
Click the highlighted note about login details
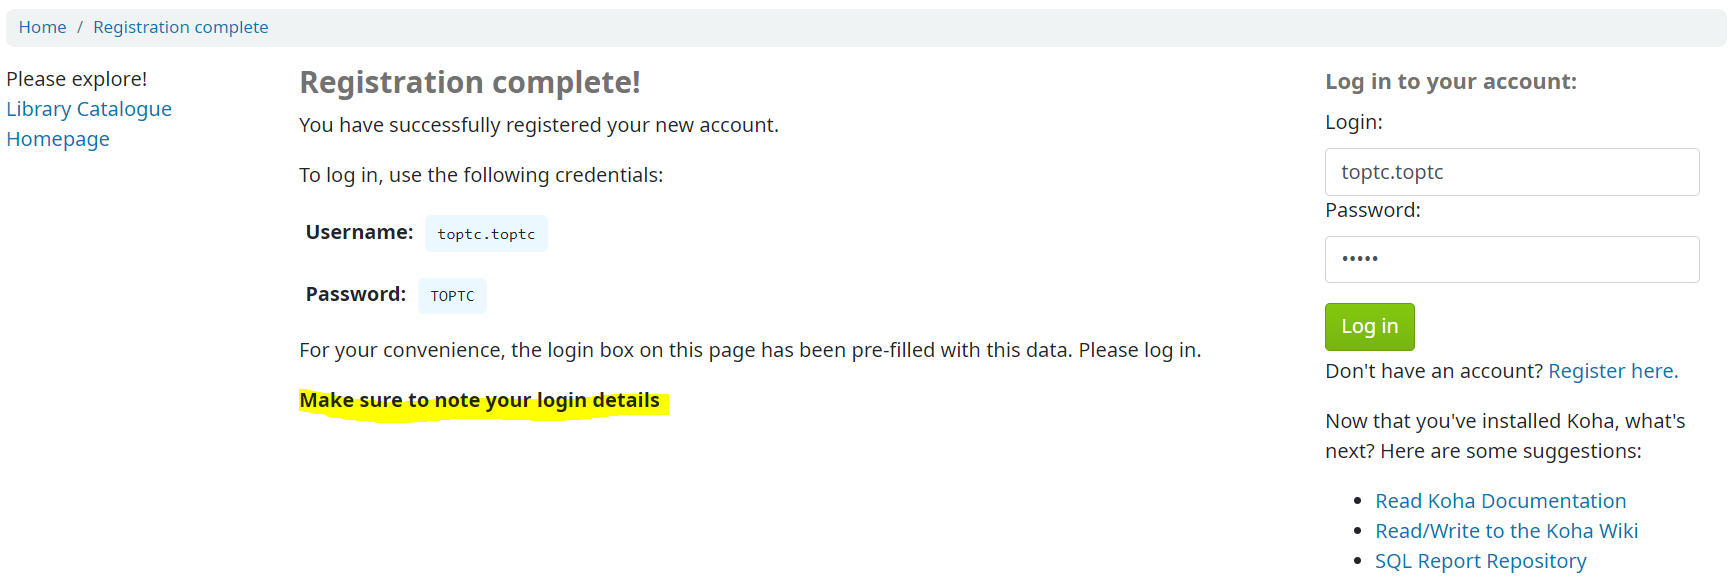(480, 401)
